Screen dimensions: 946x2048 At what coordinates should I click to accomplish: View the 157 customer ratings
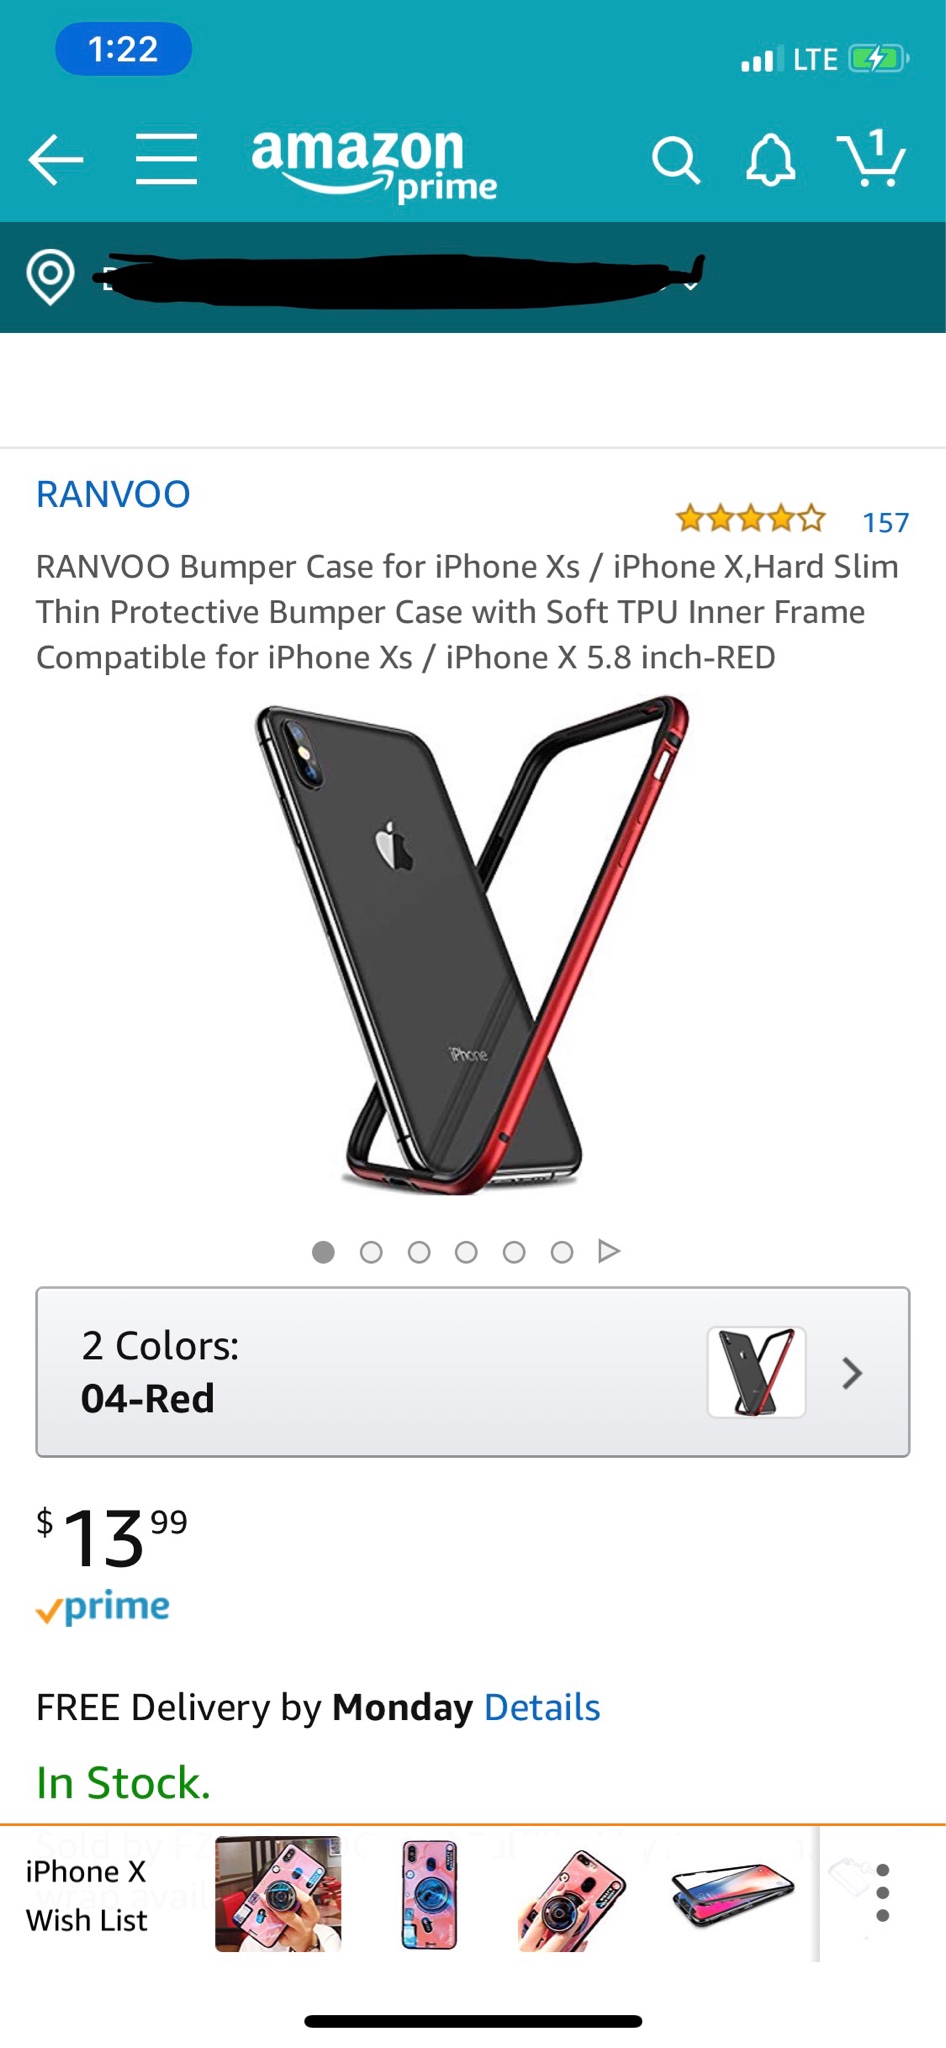(886, 522)
